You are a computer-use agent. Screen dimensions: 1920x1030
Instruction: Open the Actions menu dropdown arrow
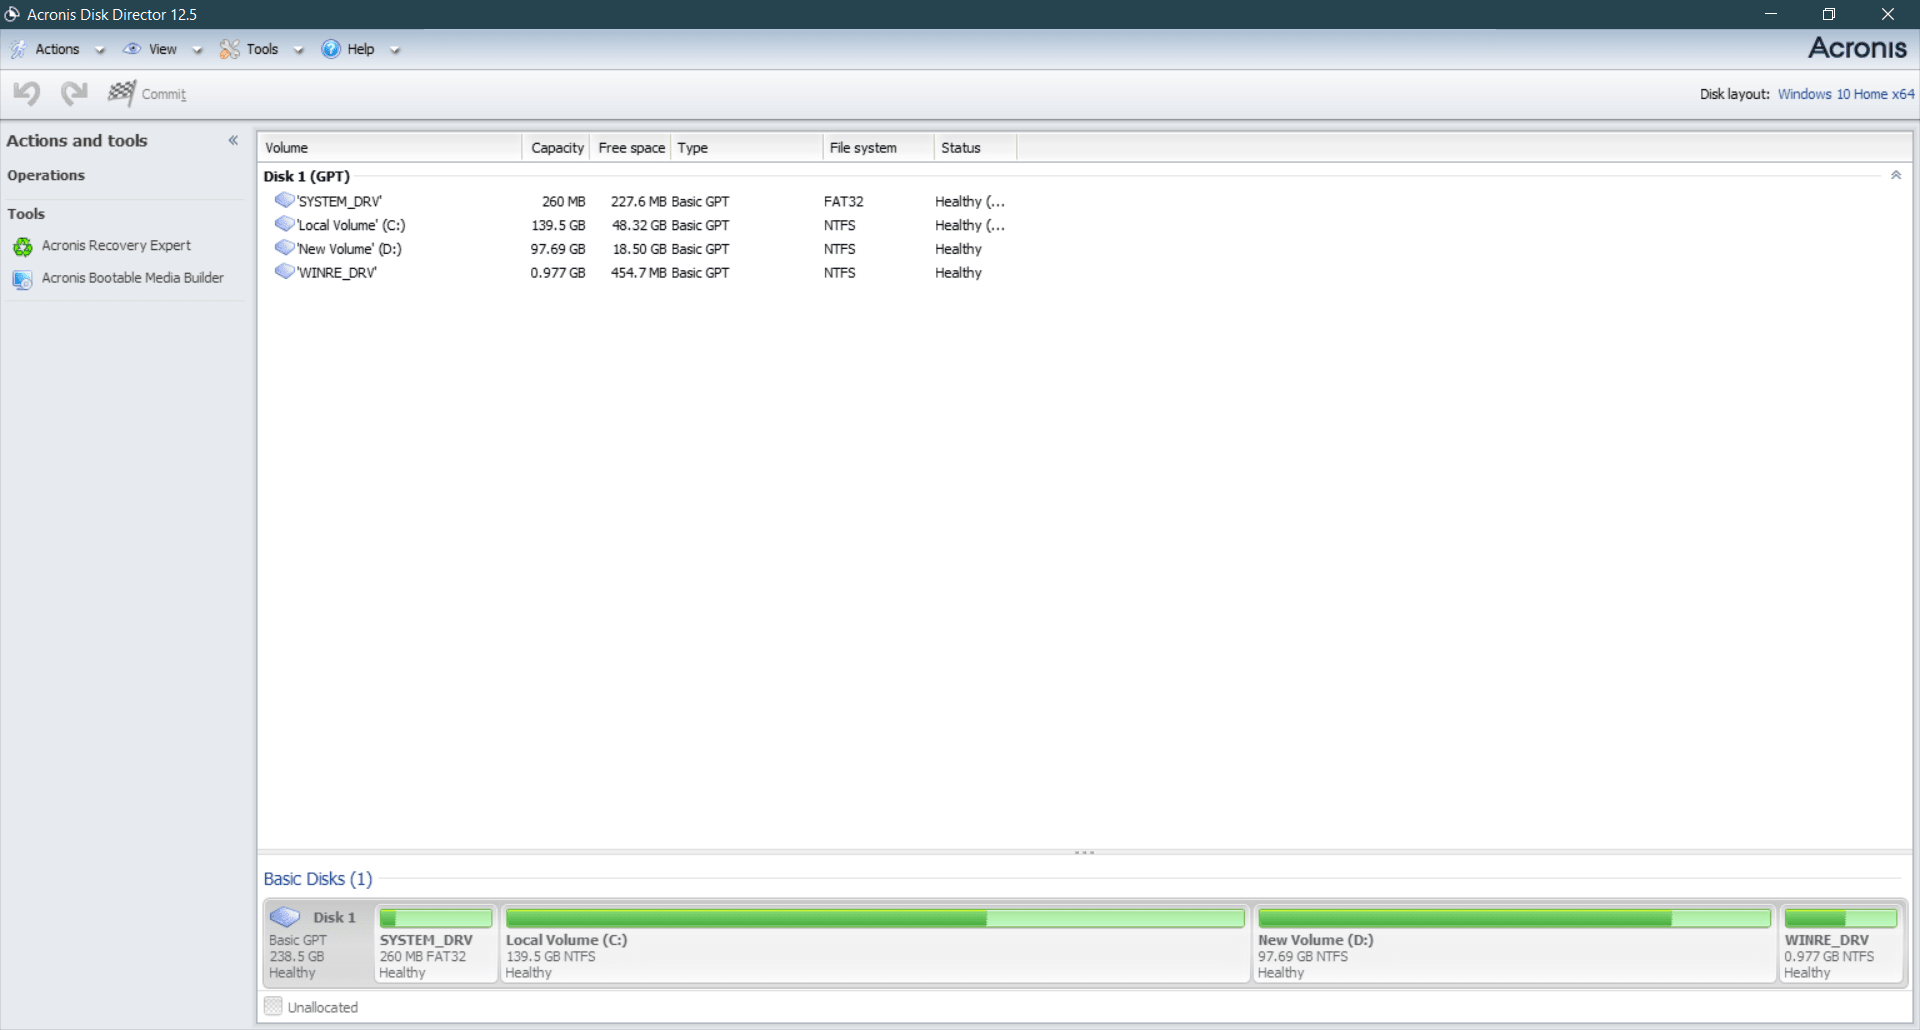coord(99,50)
